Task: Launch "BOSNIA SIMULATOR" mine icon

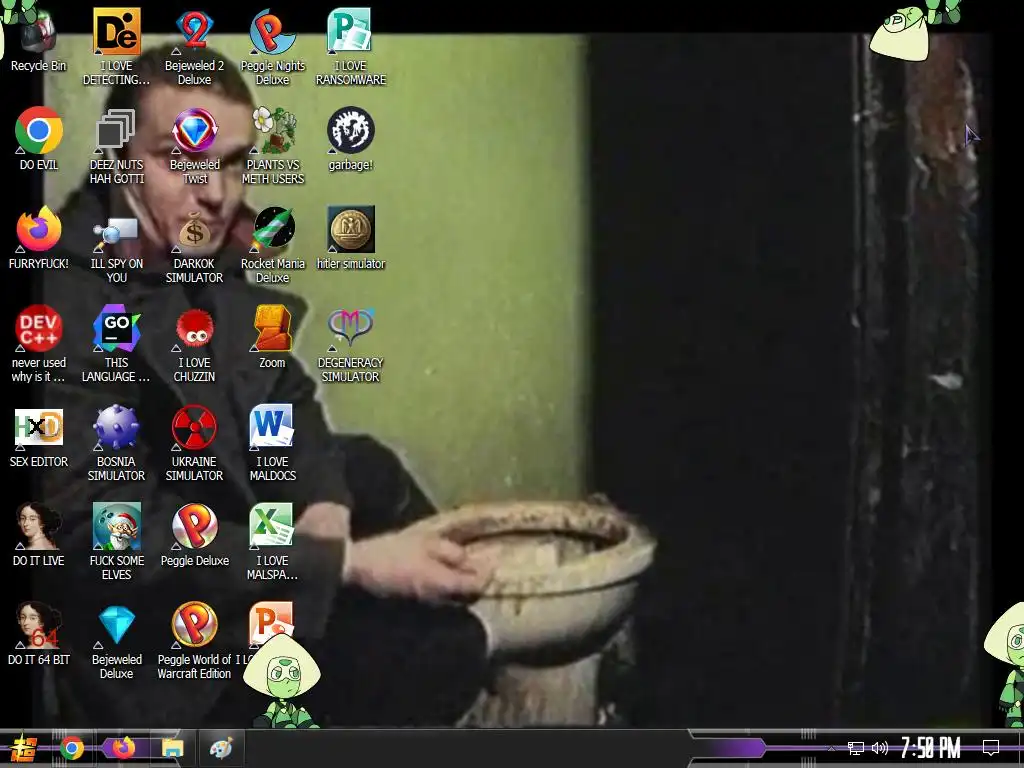Action: click(116, 444)
